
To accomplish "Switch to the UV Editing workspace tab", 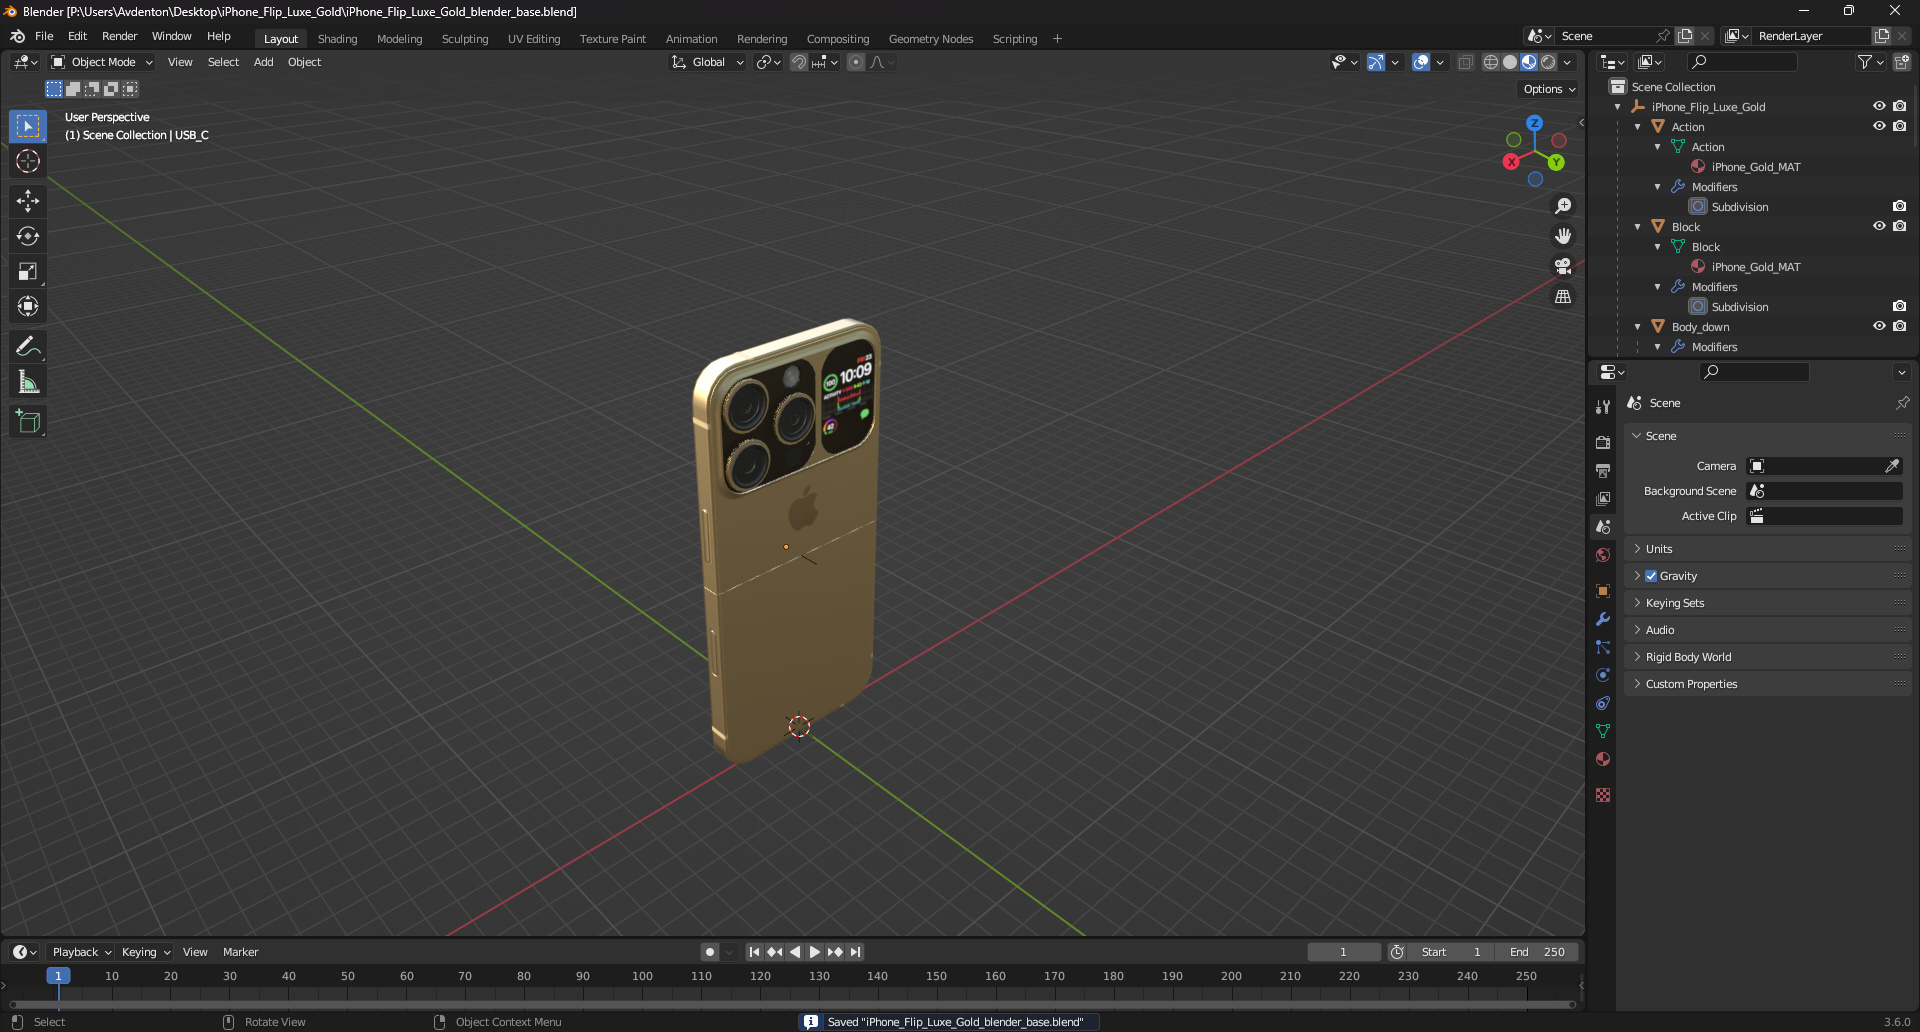I will point(534,39).
